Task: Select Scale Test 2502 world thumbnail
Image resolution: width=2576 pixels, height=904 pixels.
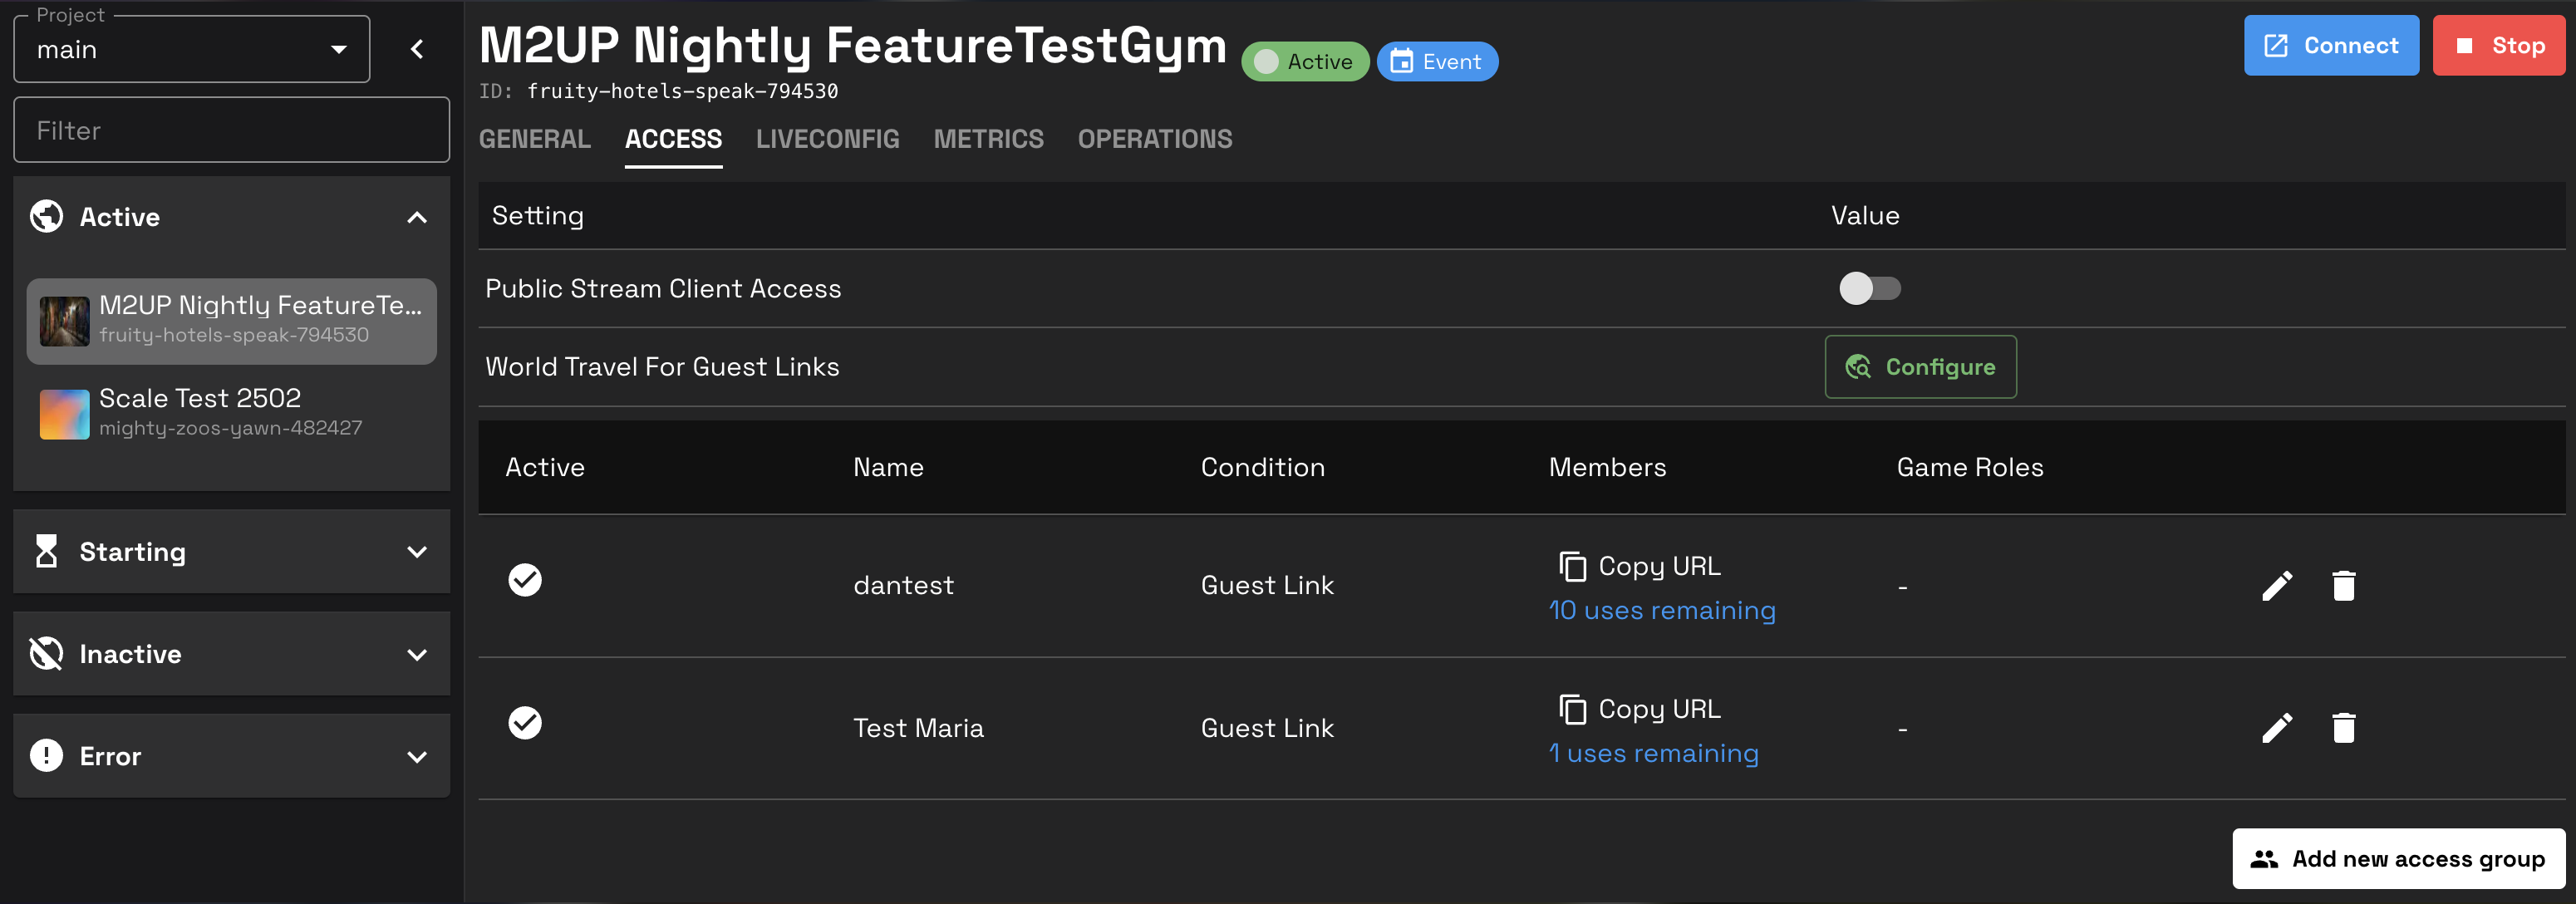Action: click(x=64, y=414)
